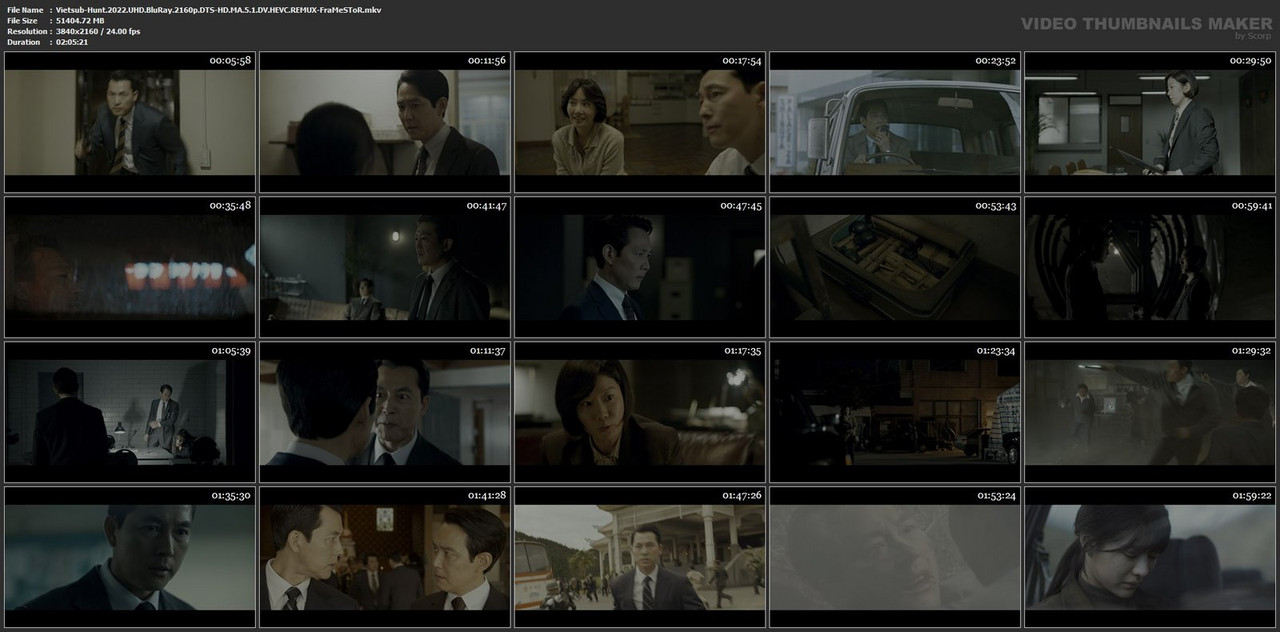Choose the thumbnail at 01:41:28

(385, 557)
